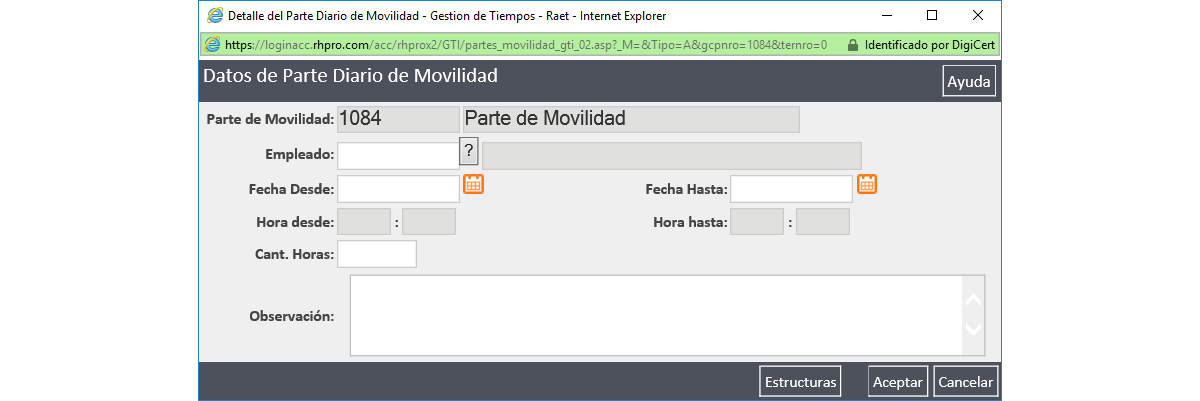Viewport: 1200px width, 401px height.
Task: Click the Estructuras button
Action: click(x=800, y=382)
